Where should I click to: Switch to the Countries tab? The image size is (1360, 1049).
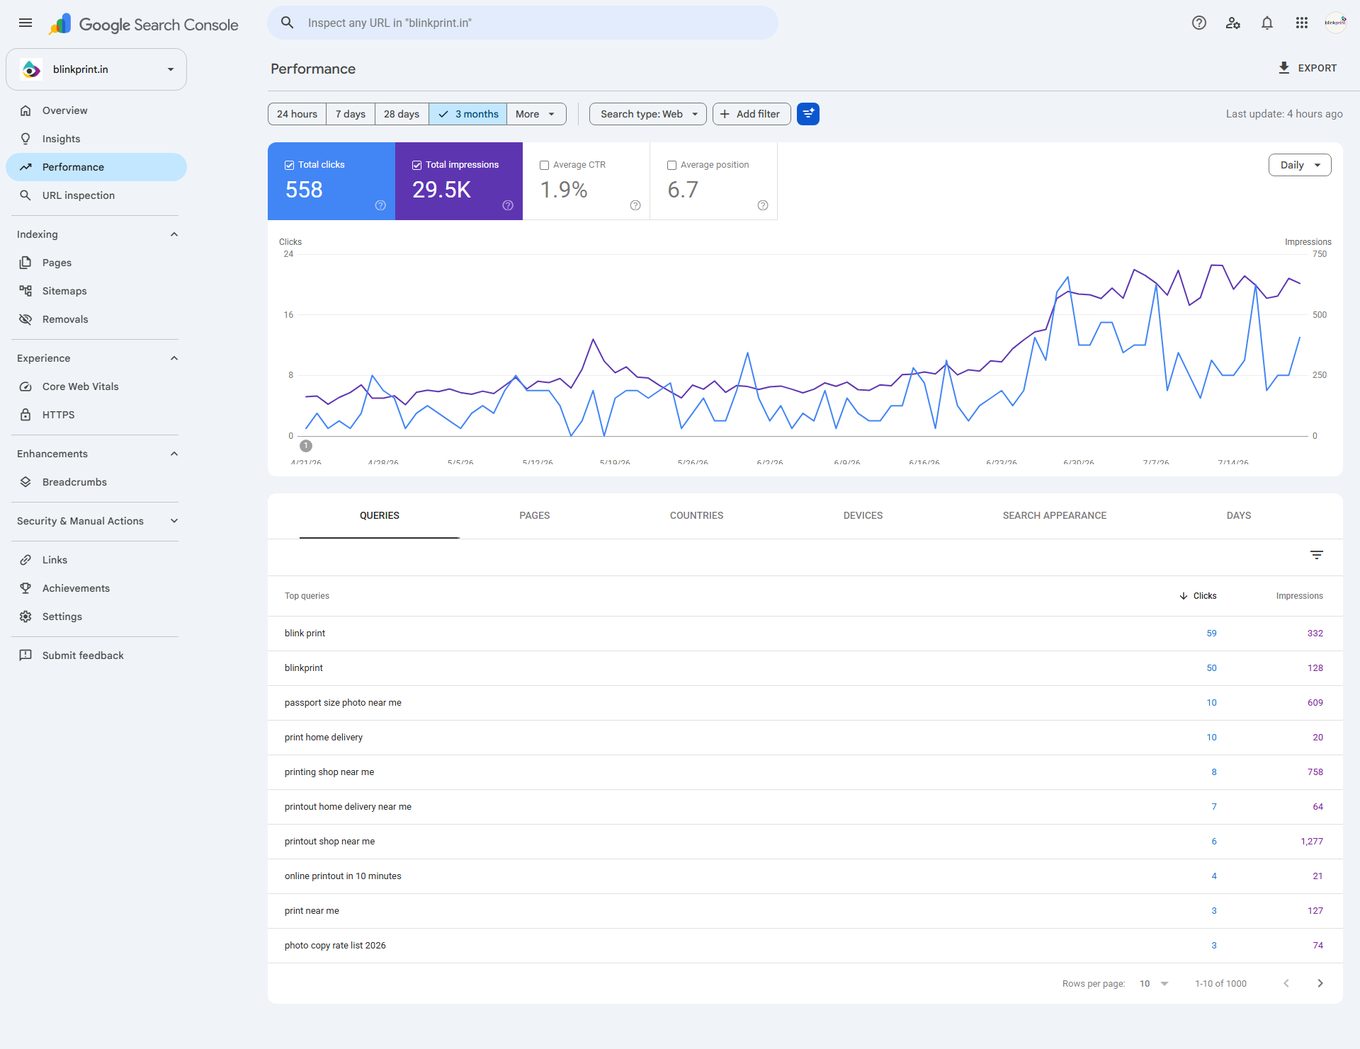[x=696, y=516]
